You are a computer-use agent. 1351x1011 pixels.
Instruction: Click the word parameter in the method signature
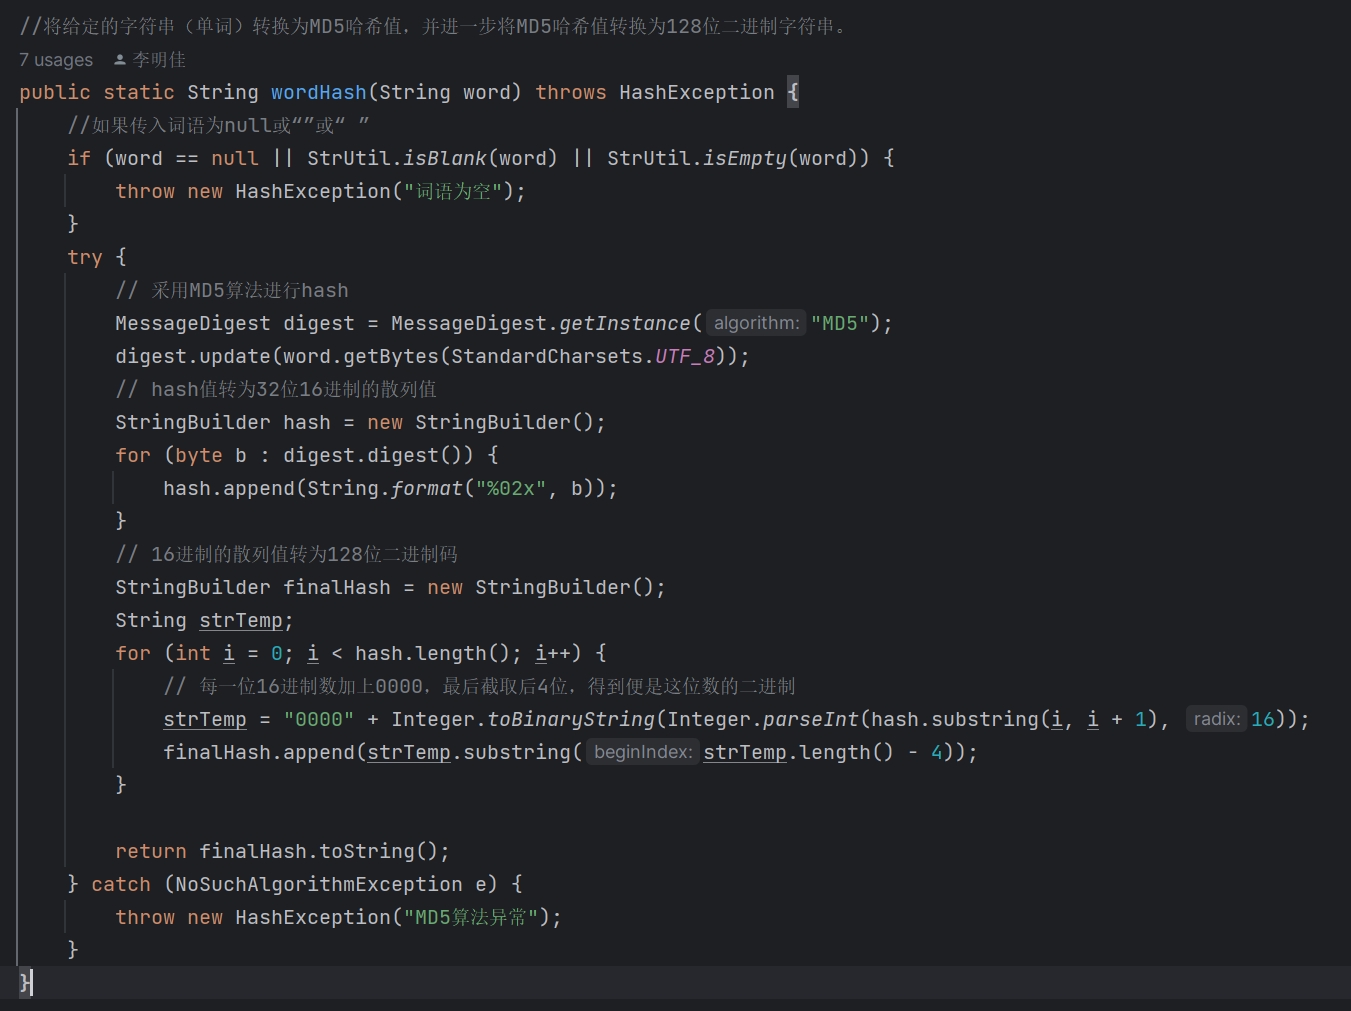[487, 92]
